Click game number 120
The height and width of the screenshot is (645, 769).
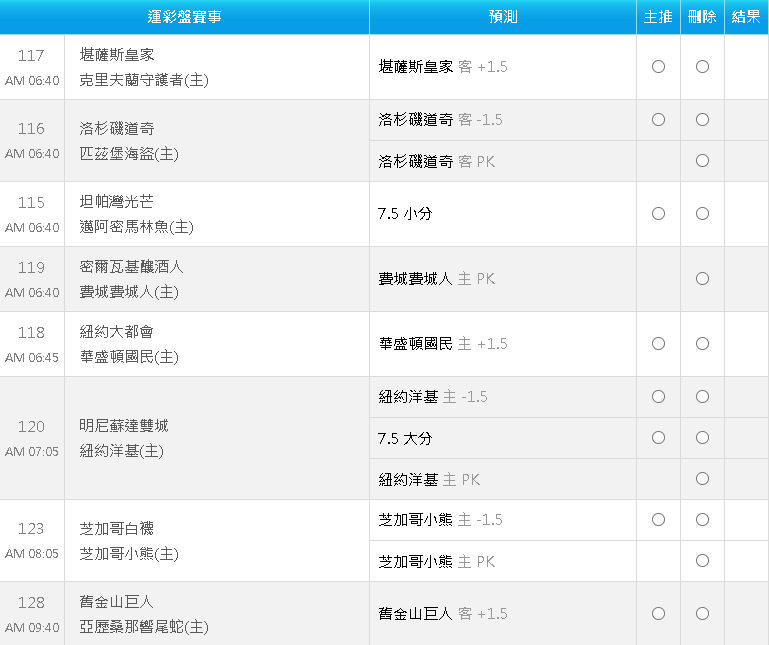pos(31,427)
